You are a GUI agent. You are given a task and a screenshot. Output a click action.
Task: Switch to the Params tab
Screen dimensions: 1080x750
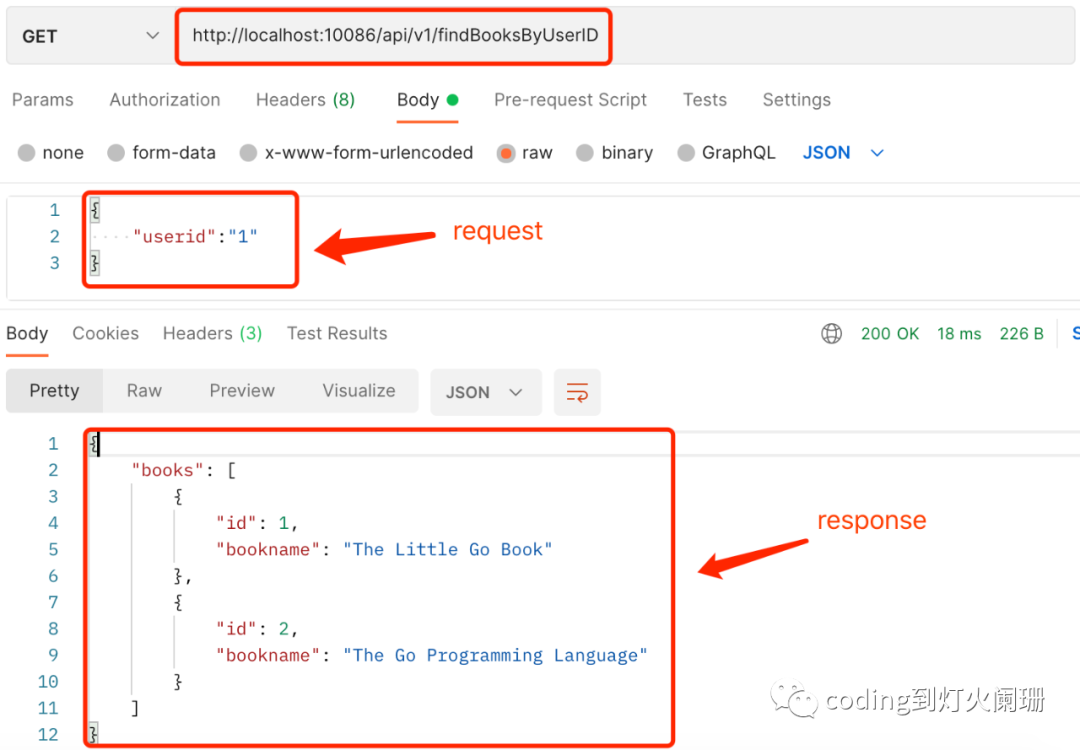43,100
